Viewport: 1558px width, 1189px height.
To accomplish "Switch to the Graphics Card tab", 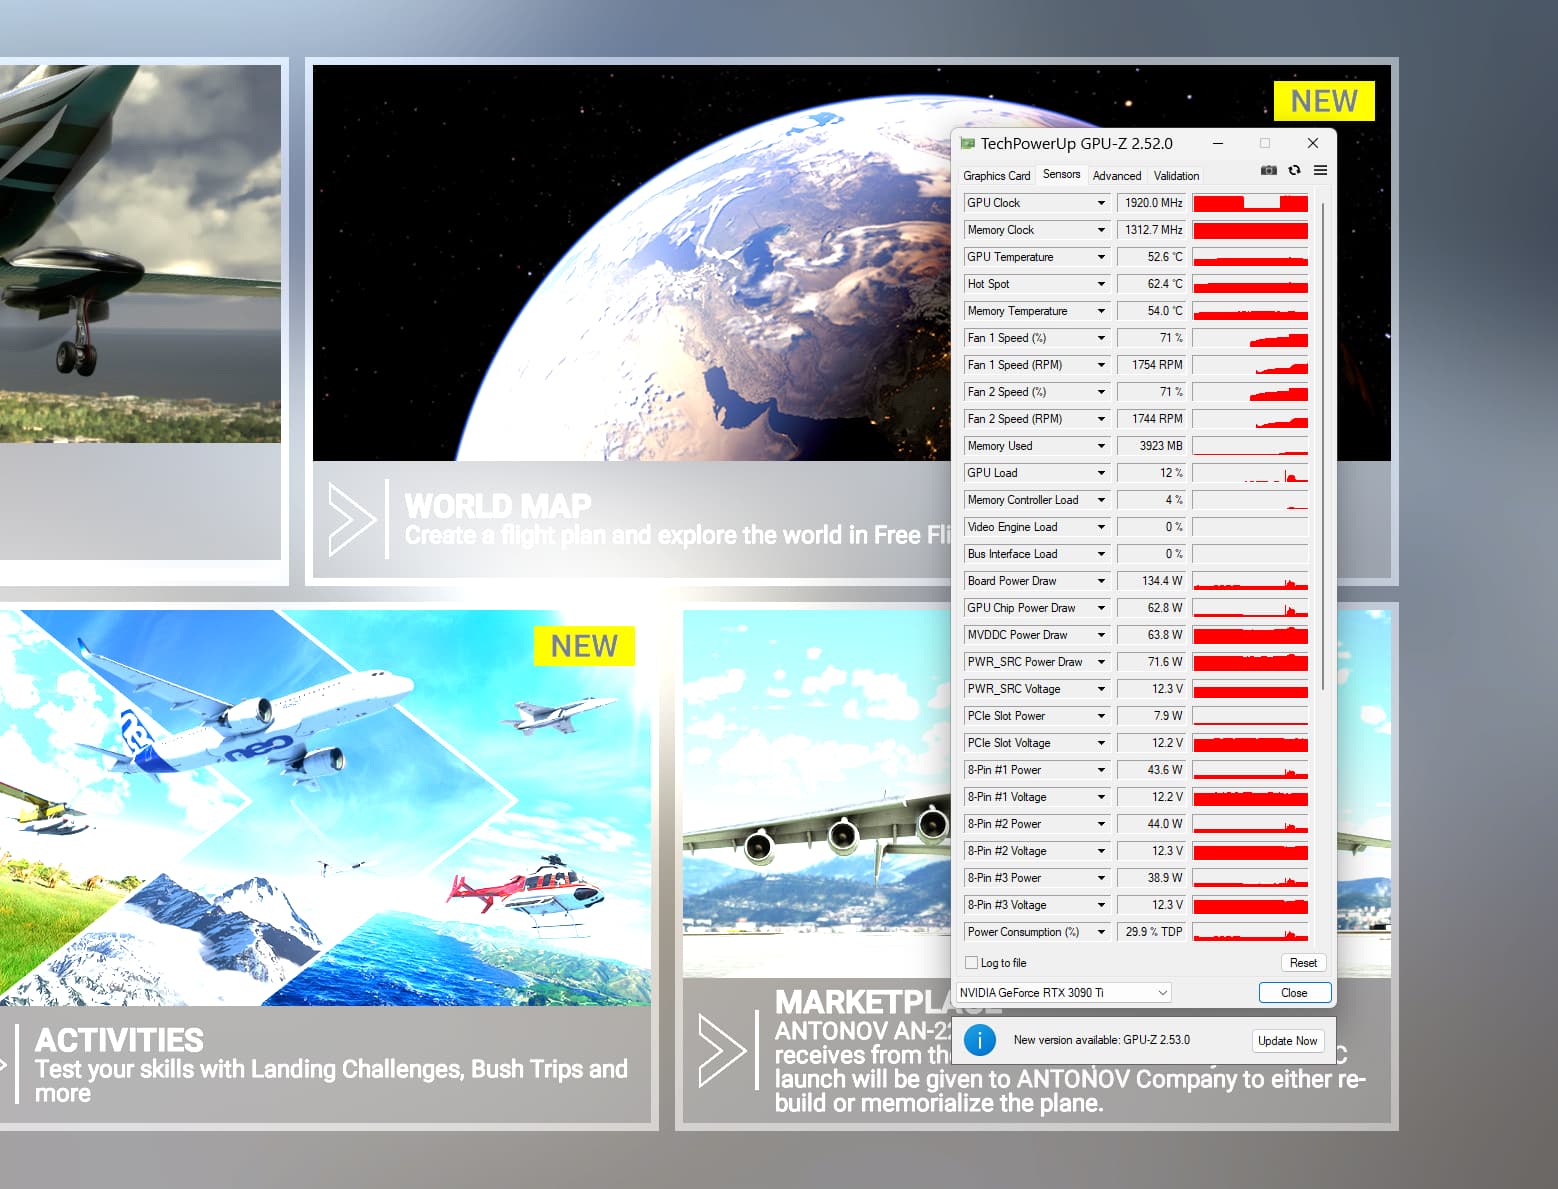I will [x=996, y=175].
